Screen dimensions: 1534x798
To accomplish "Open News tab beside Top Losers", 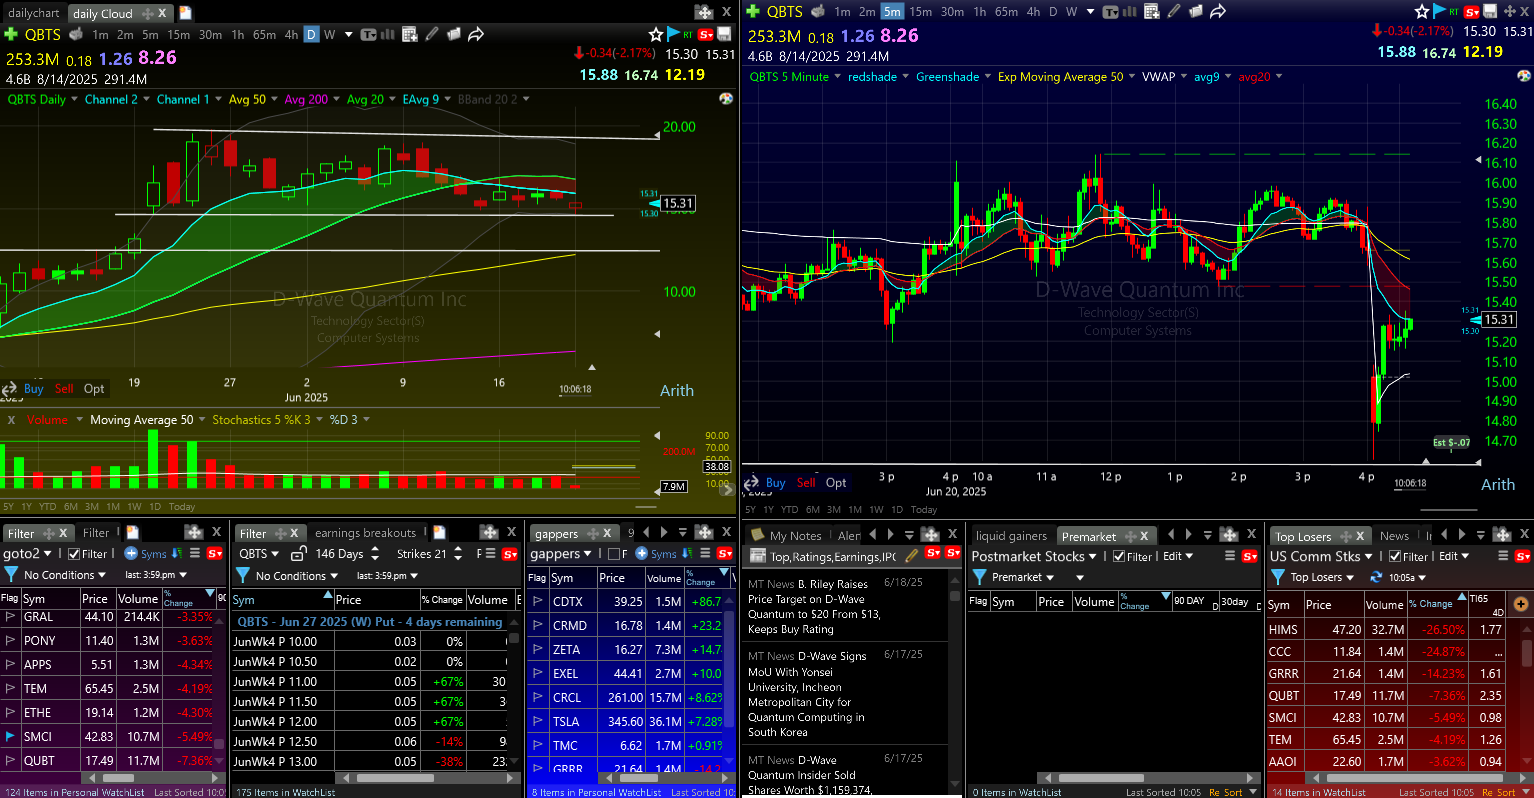I will [x=1394, y=536].
